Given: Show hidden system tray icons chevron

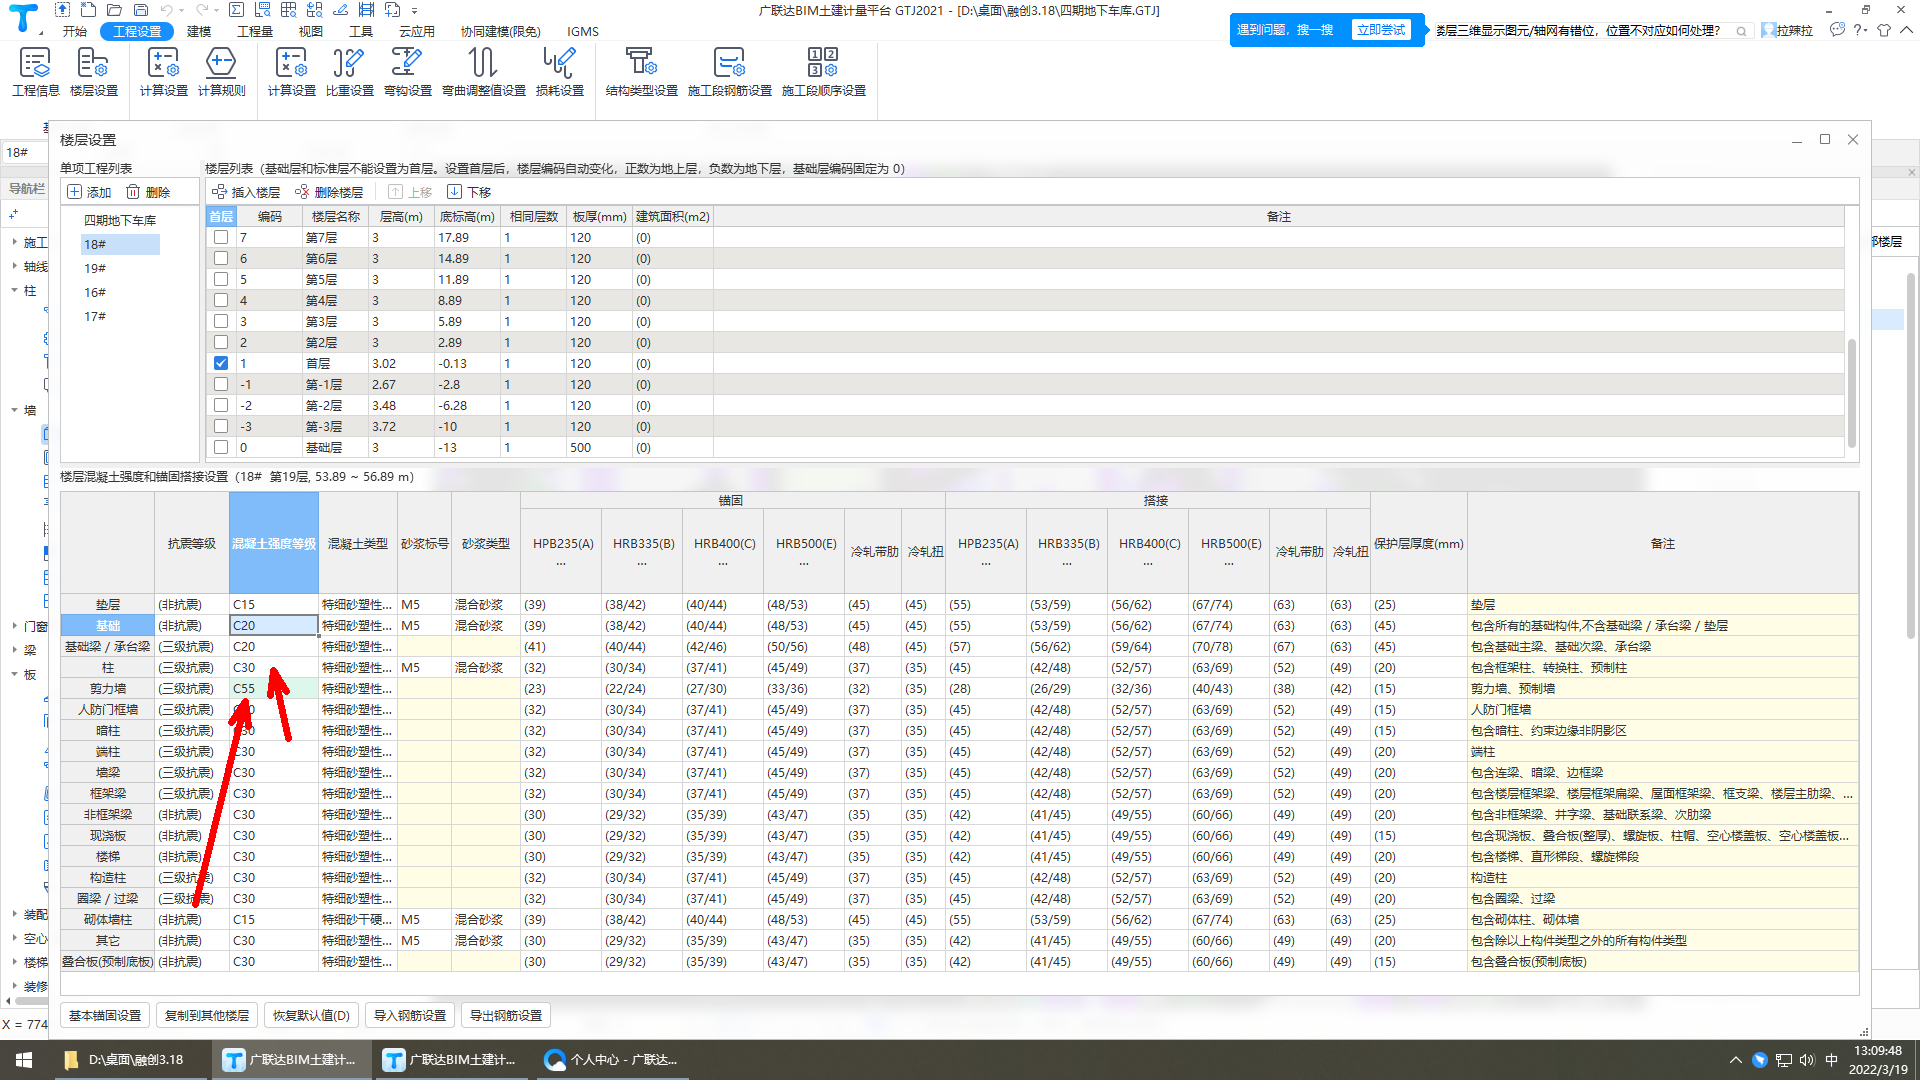Looking at the screenshot, I should click(1735, 1060).
